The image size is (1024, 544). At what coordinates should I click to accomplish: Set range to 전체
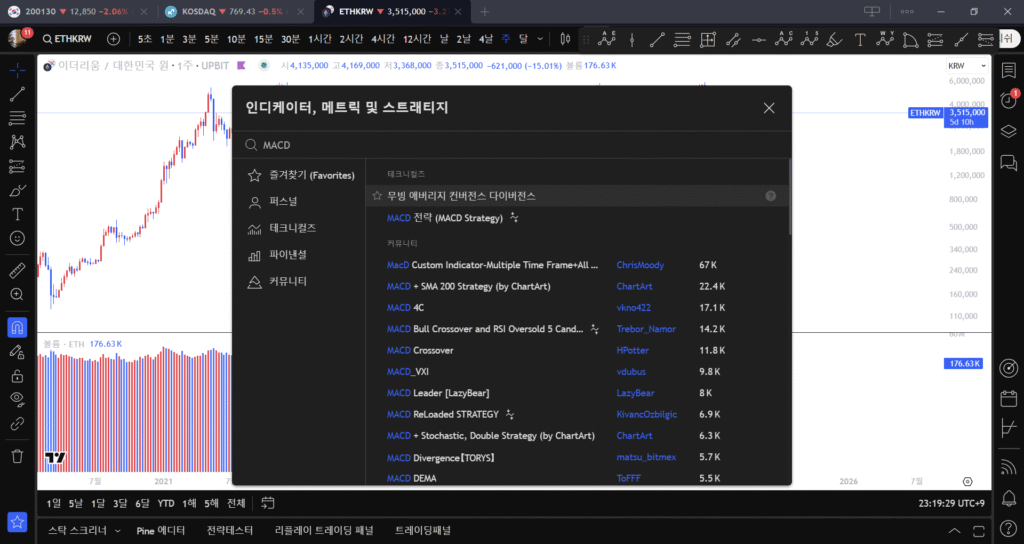tap(236, 504)
